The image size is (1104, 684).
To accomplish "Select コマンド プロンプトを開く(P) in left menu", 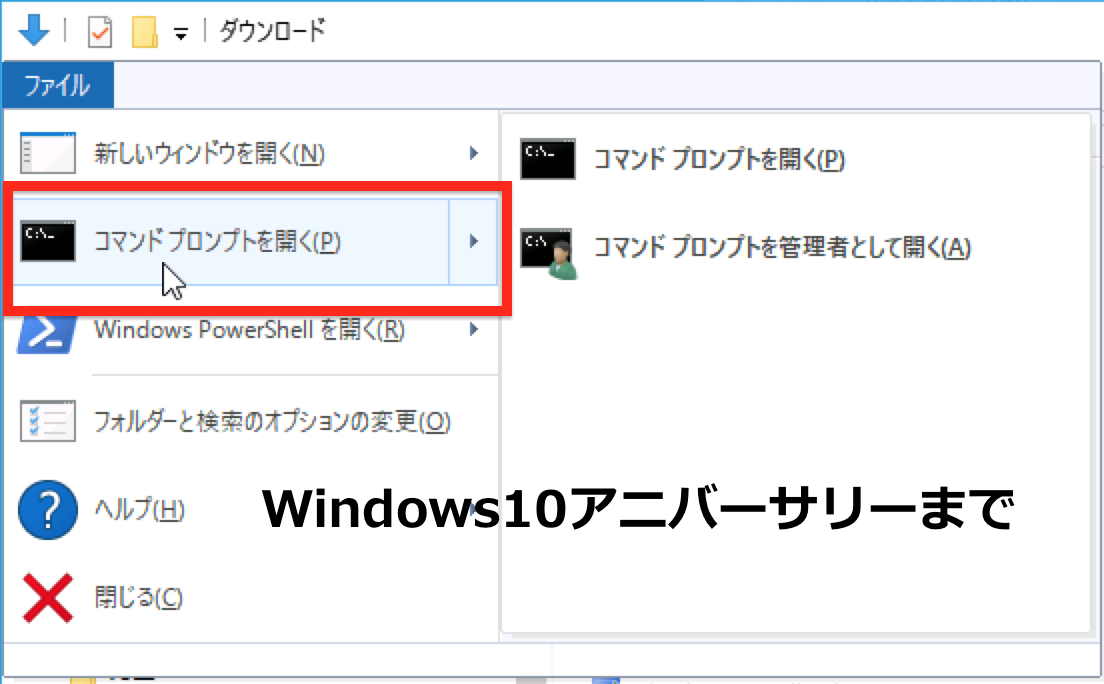I will (218, 242).
